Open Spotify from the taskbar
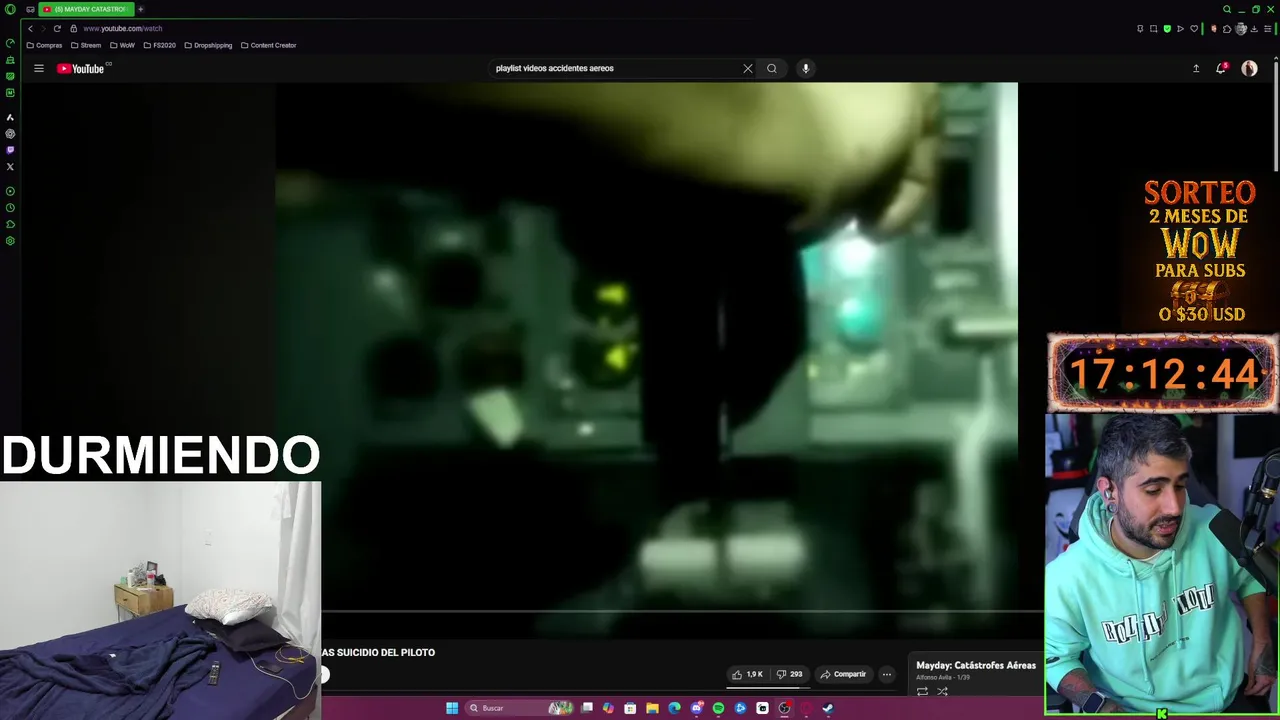 coord(718,708)
